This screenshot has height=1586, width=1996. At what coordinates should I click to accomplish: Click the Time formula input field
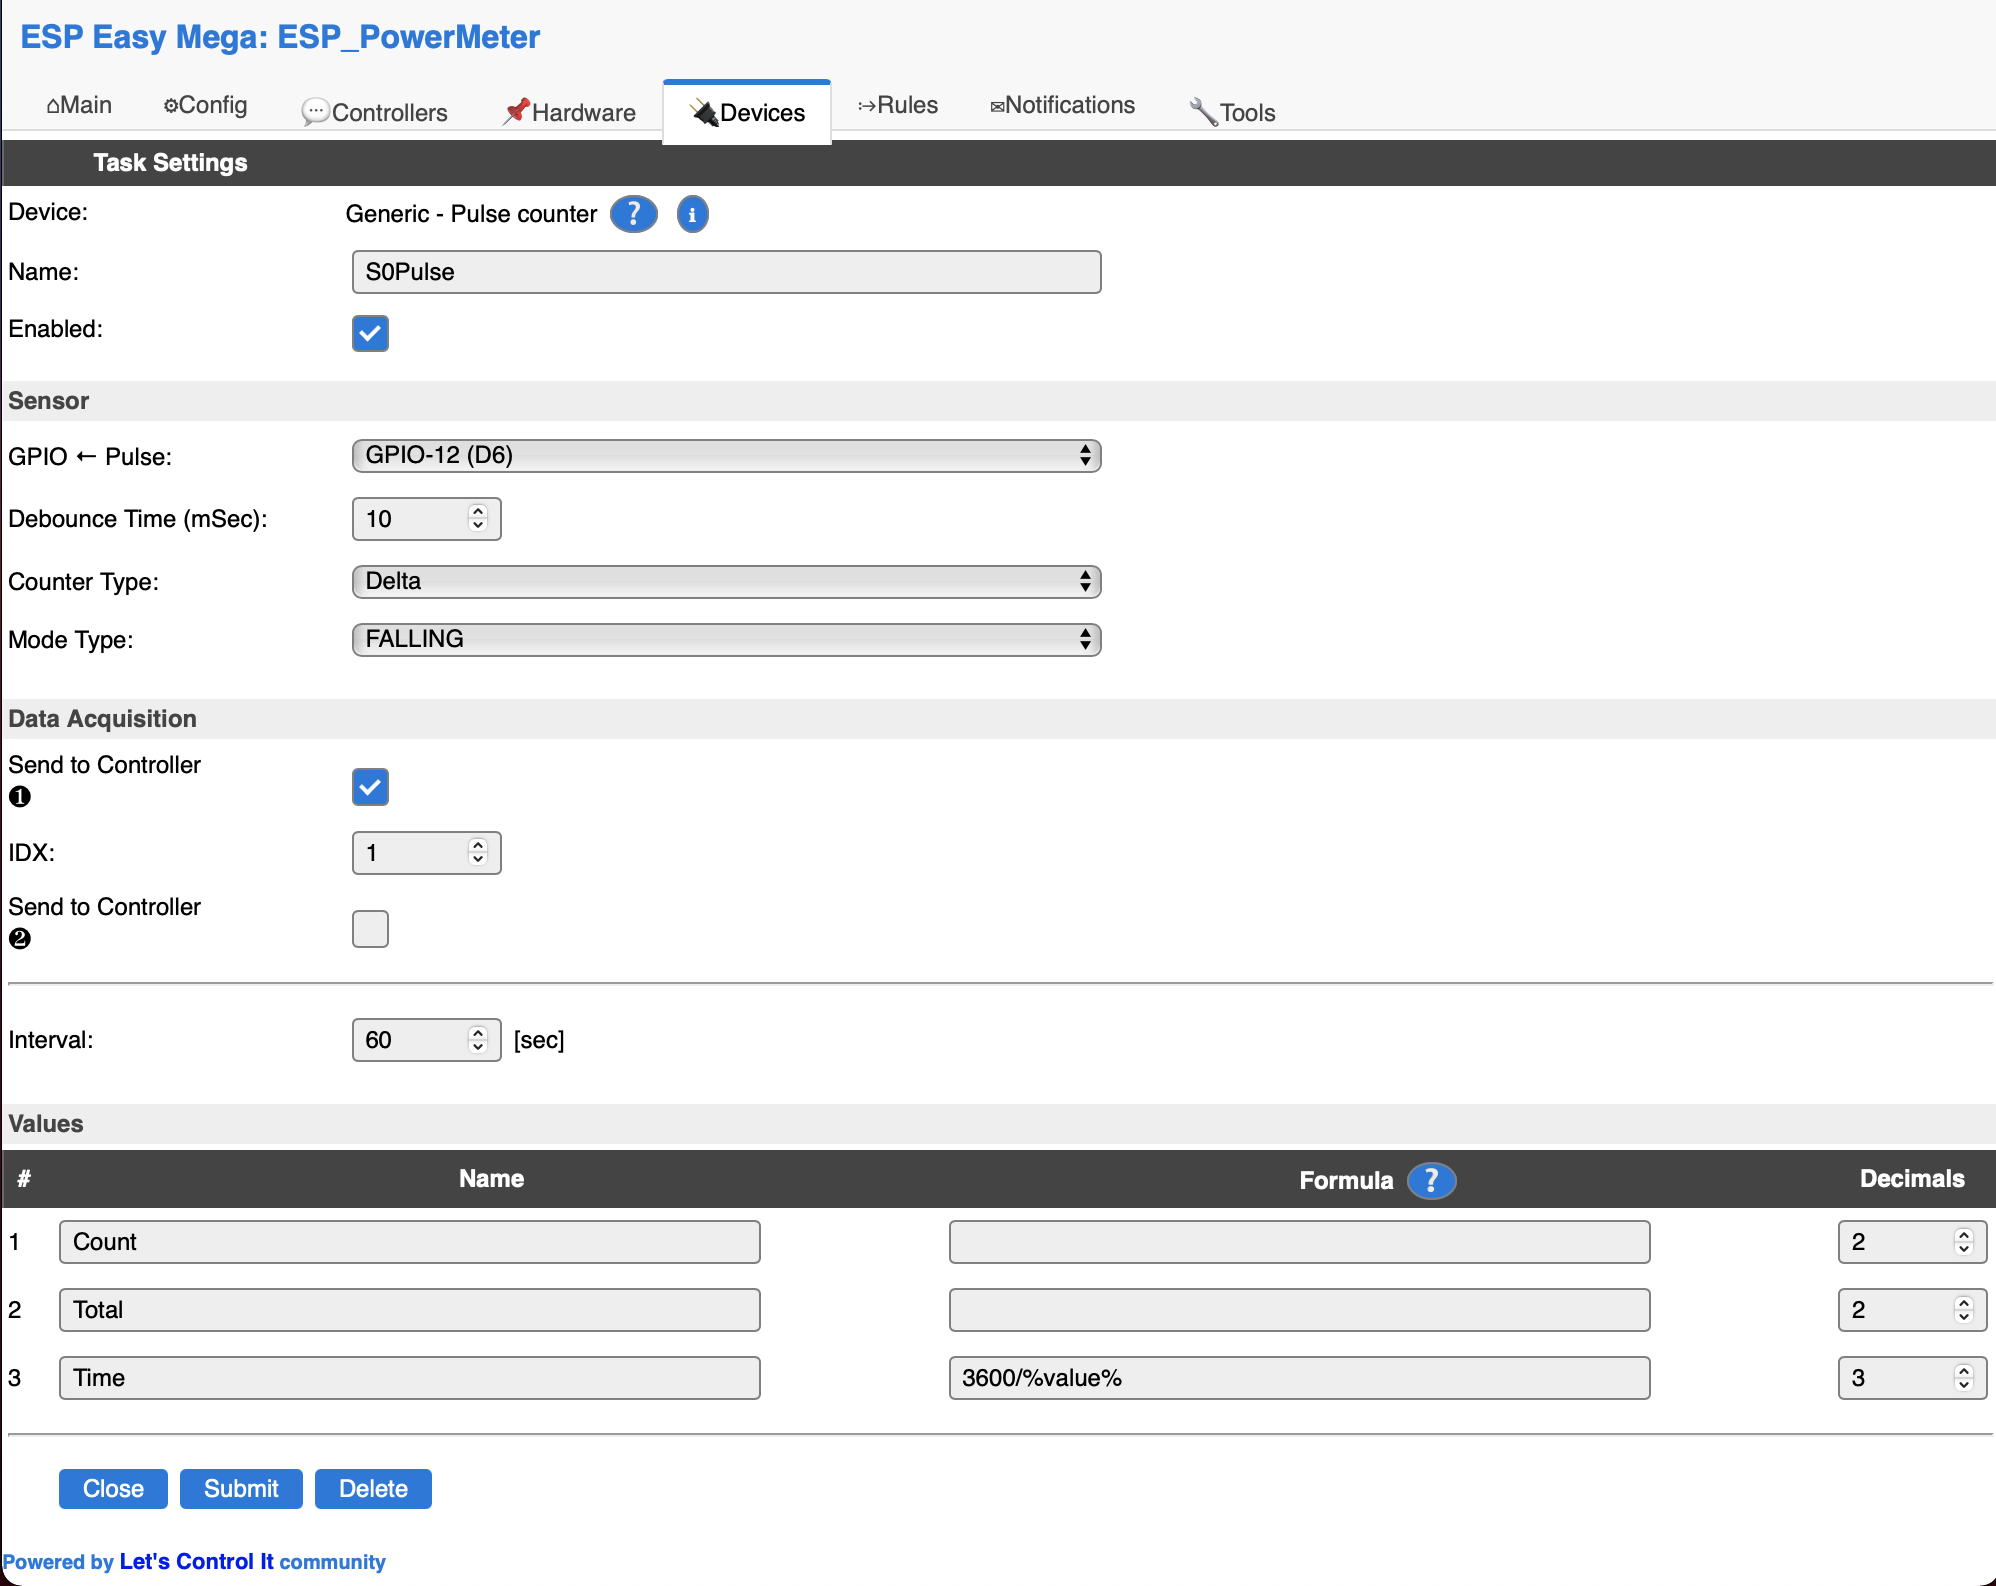click(1298, 1378)
